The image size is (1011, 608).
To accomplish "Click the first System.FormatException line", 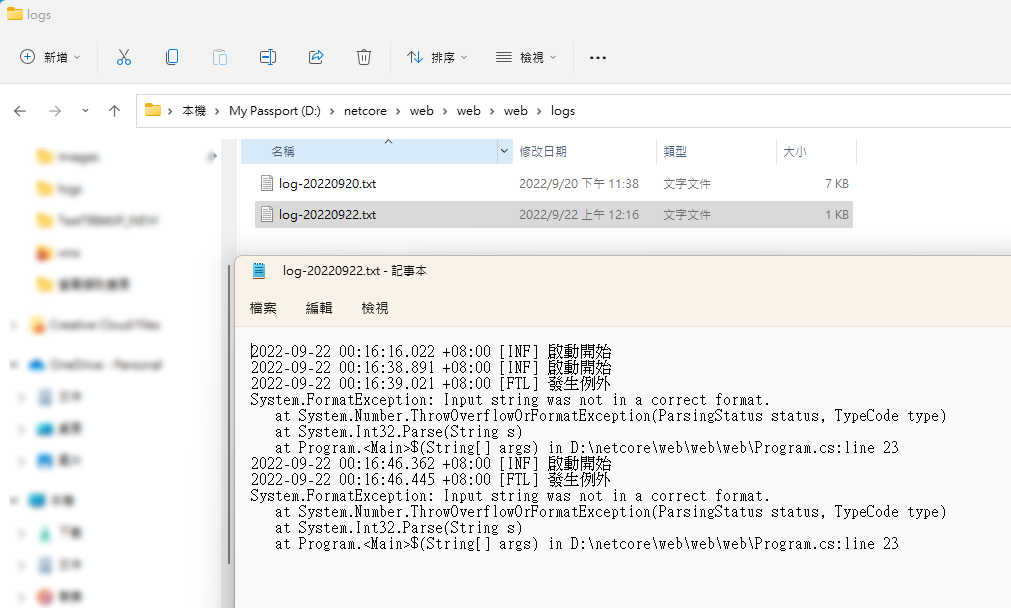I will click(510, 400).
